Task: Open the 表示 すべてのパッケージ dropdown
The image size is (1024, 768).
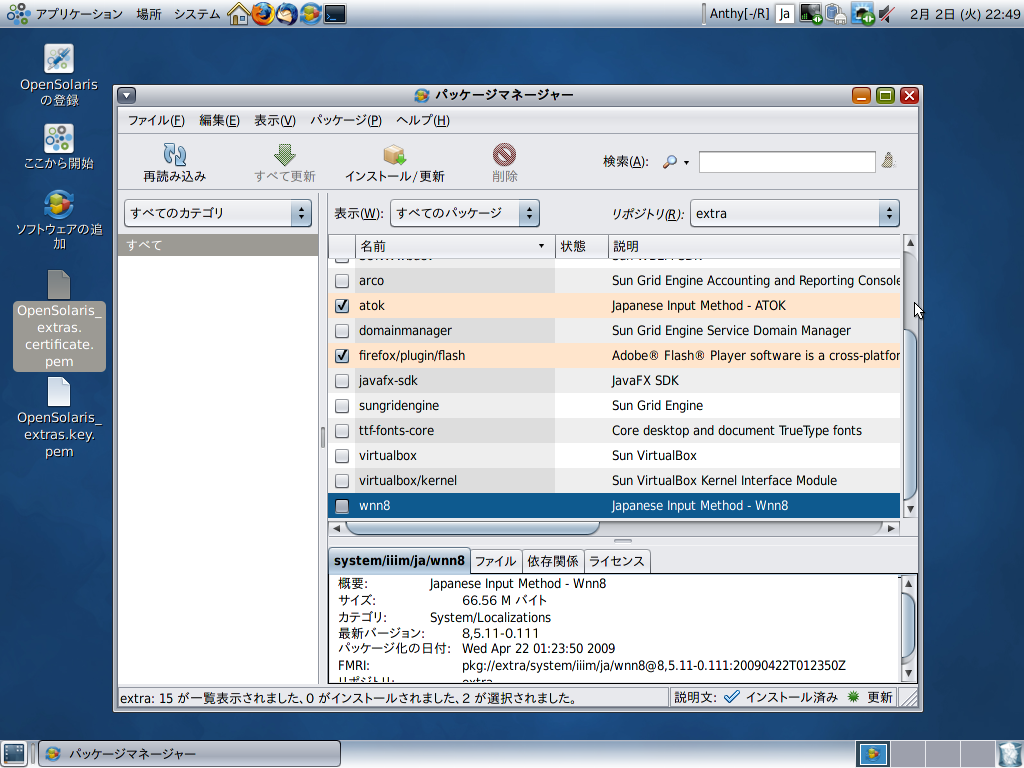Action: [464, 213]
